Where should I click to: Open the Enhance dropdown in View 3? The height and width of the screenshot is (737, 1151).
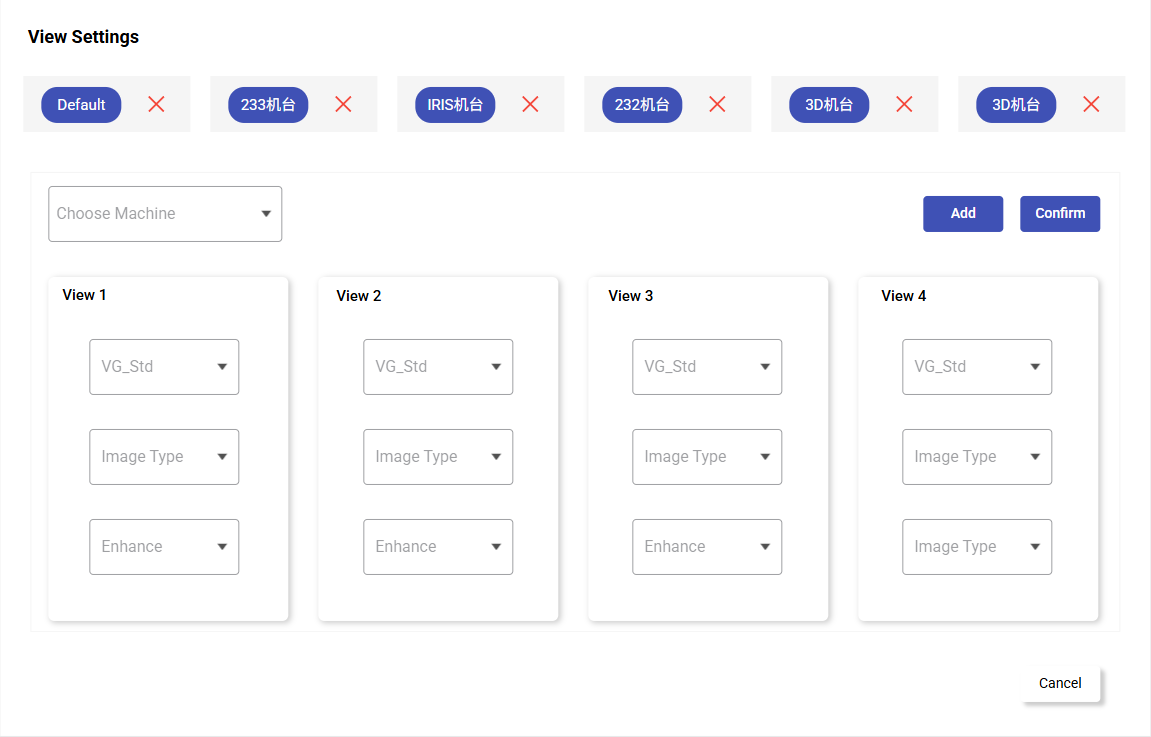click(x=707, y=547)
